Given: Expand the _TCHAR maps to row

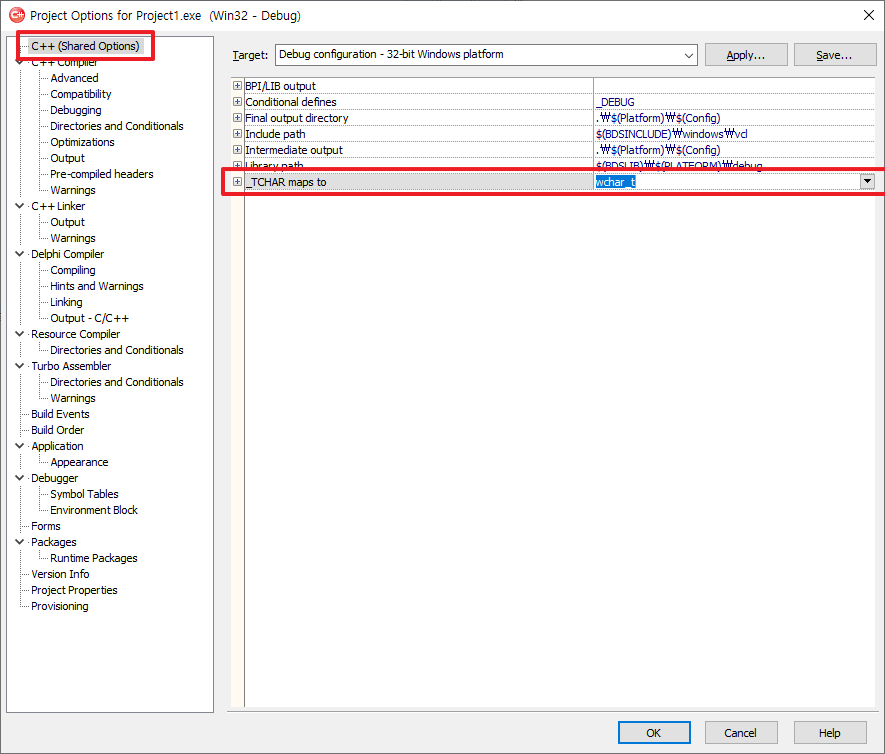Looking at the screenshot, I should (238, 182).
